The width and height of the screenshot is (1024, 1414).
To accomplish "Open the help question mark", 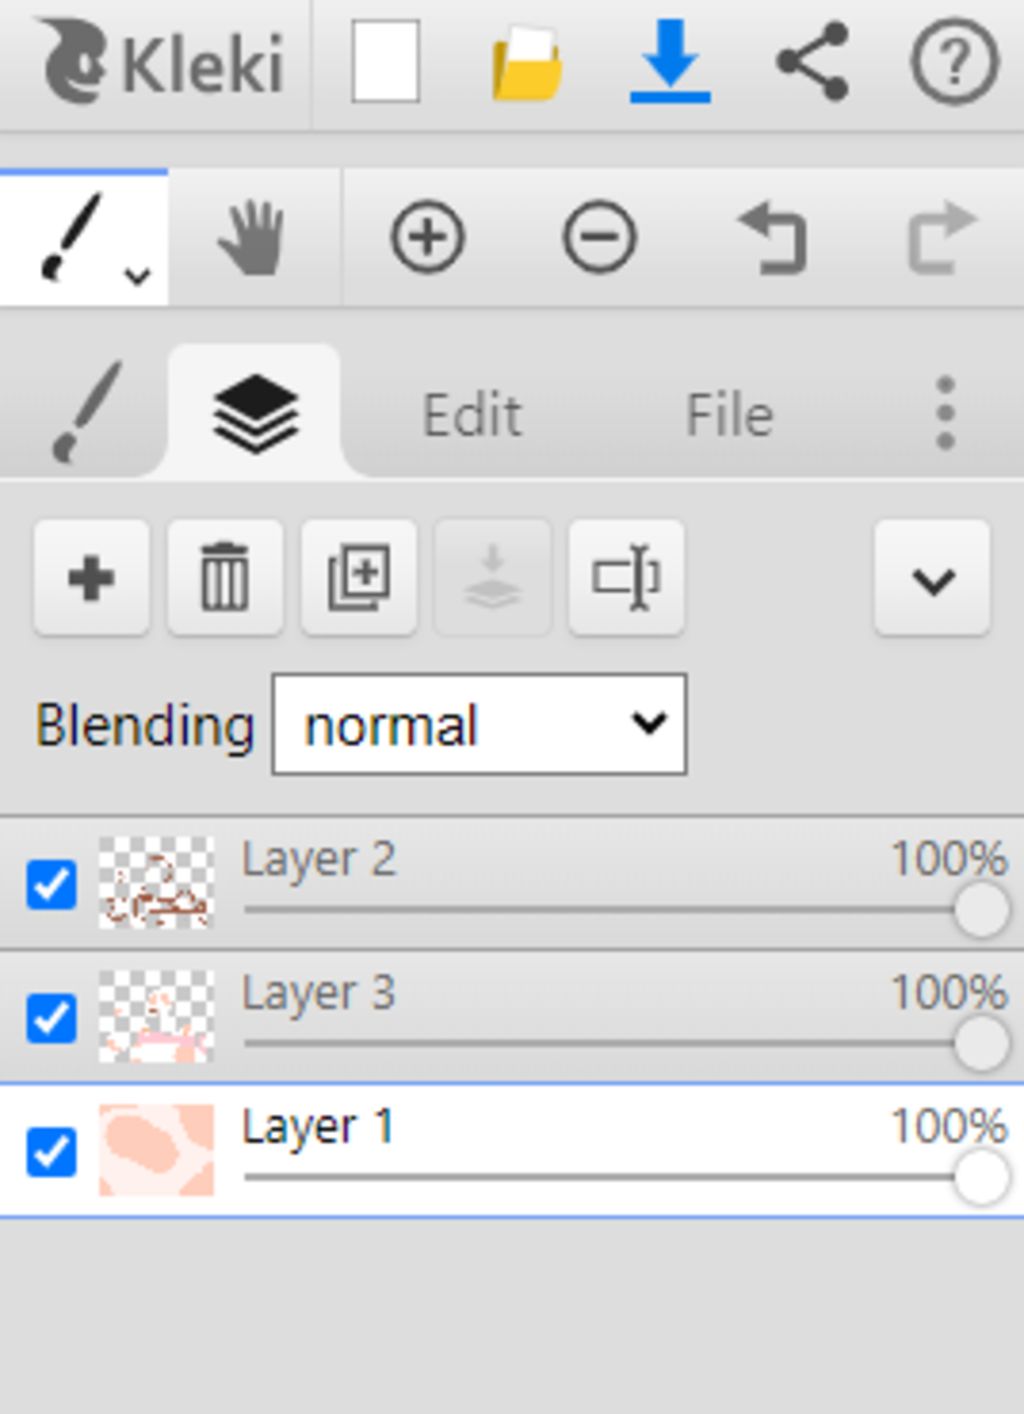I will (x=954, y=64).
